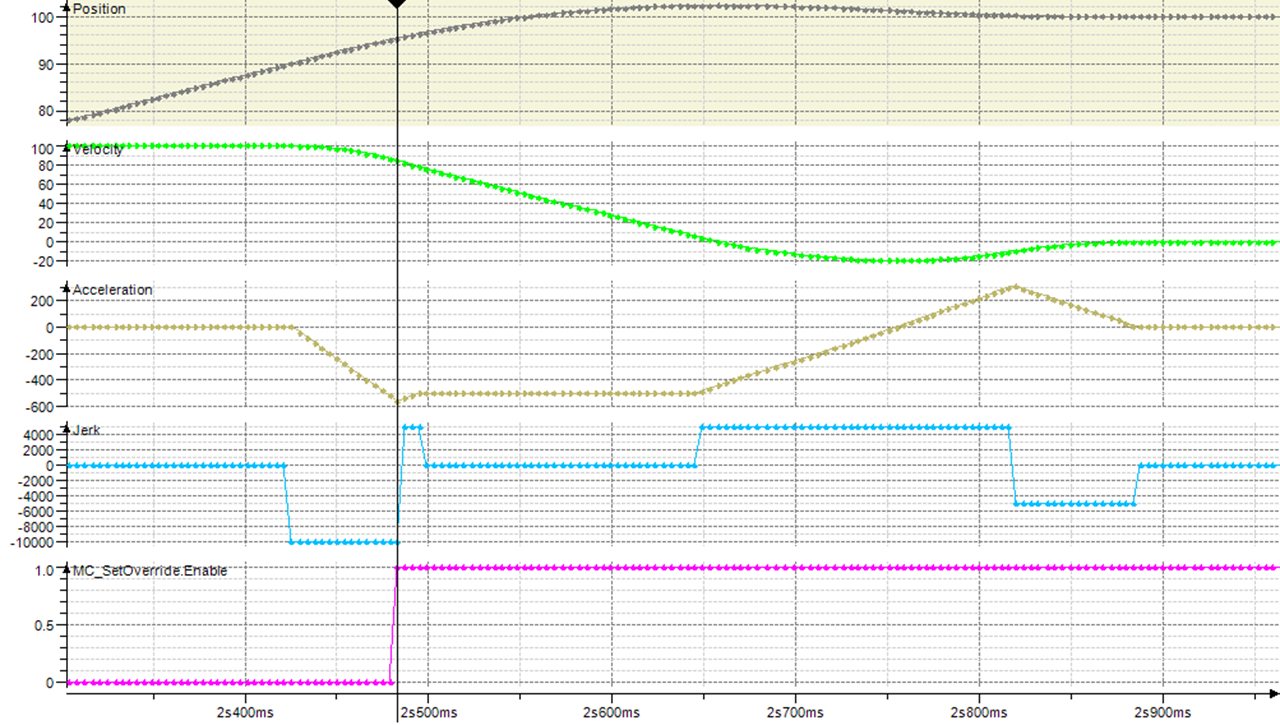Click the 2s800ms time axis label
Screen dimensions: 1280x725
click(x=978, y=712)
